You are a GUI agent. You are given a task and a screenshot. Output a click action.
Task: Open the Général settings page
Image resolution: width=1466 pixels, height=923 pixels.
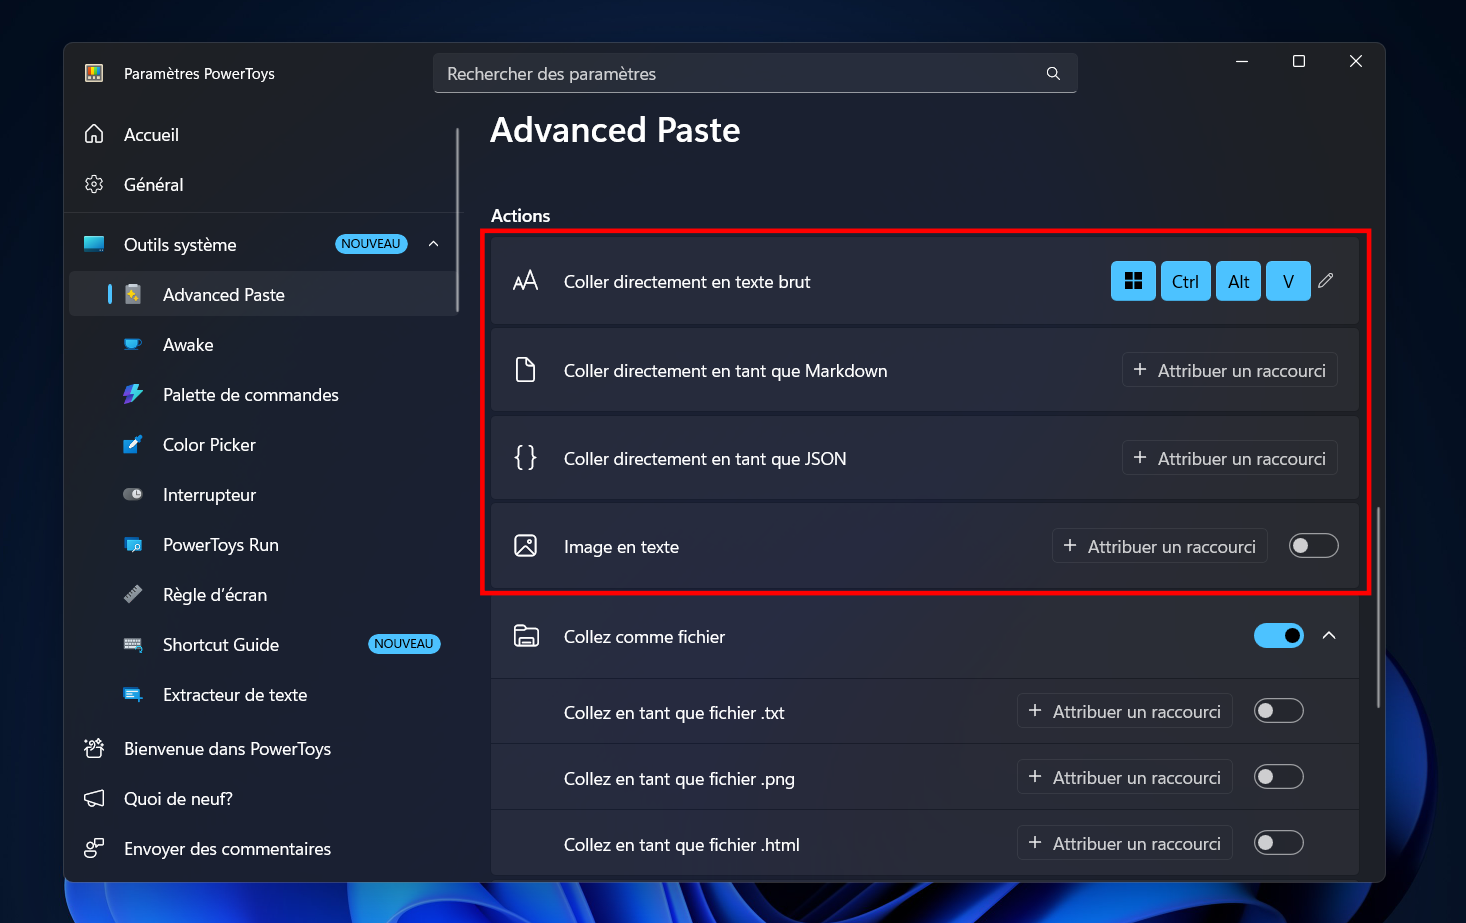pos(260,184)
